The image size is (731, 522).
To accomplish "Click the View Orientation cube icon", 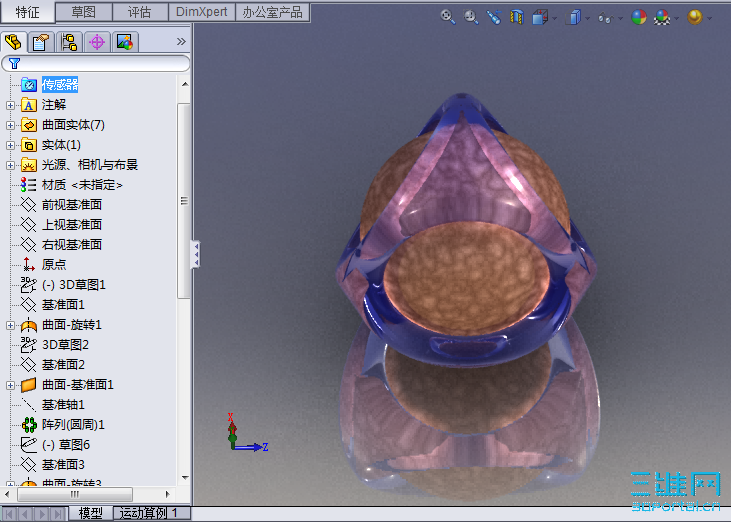I will 540,18.
